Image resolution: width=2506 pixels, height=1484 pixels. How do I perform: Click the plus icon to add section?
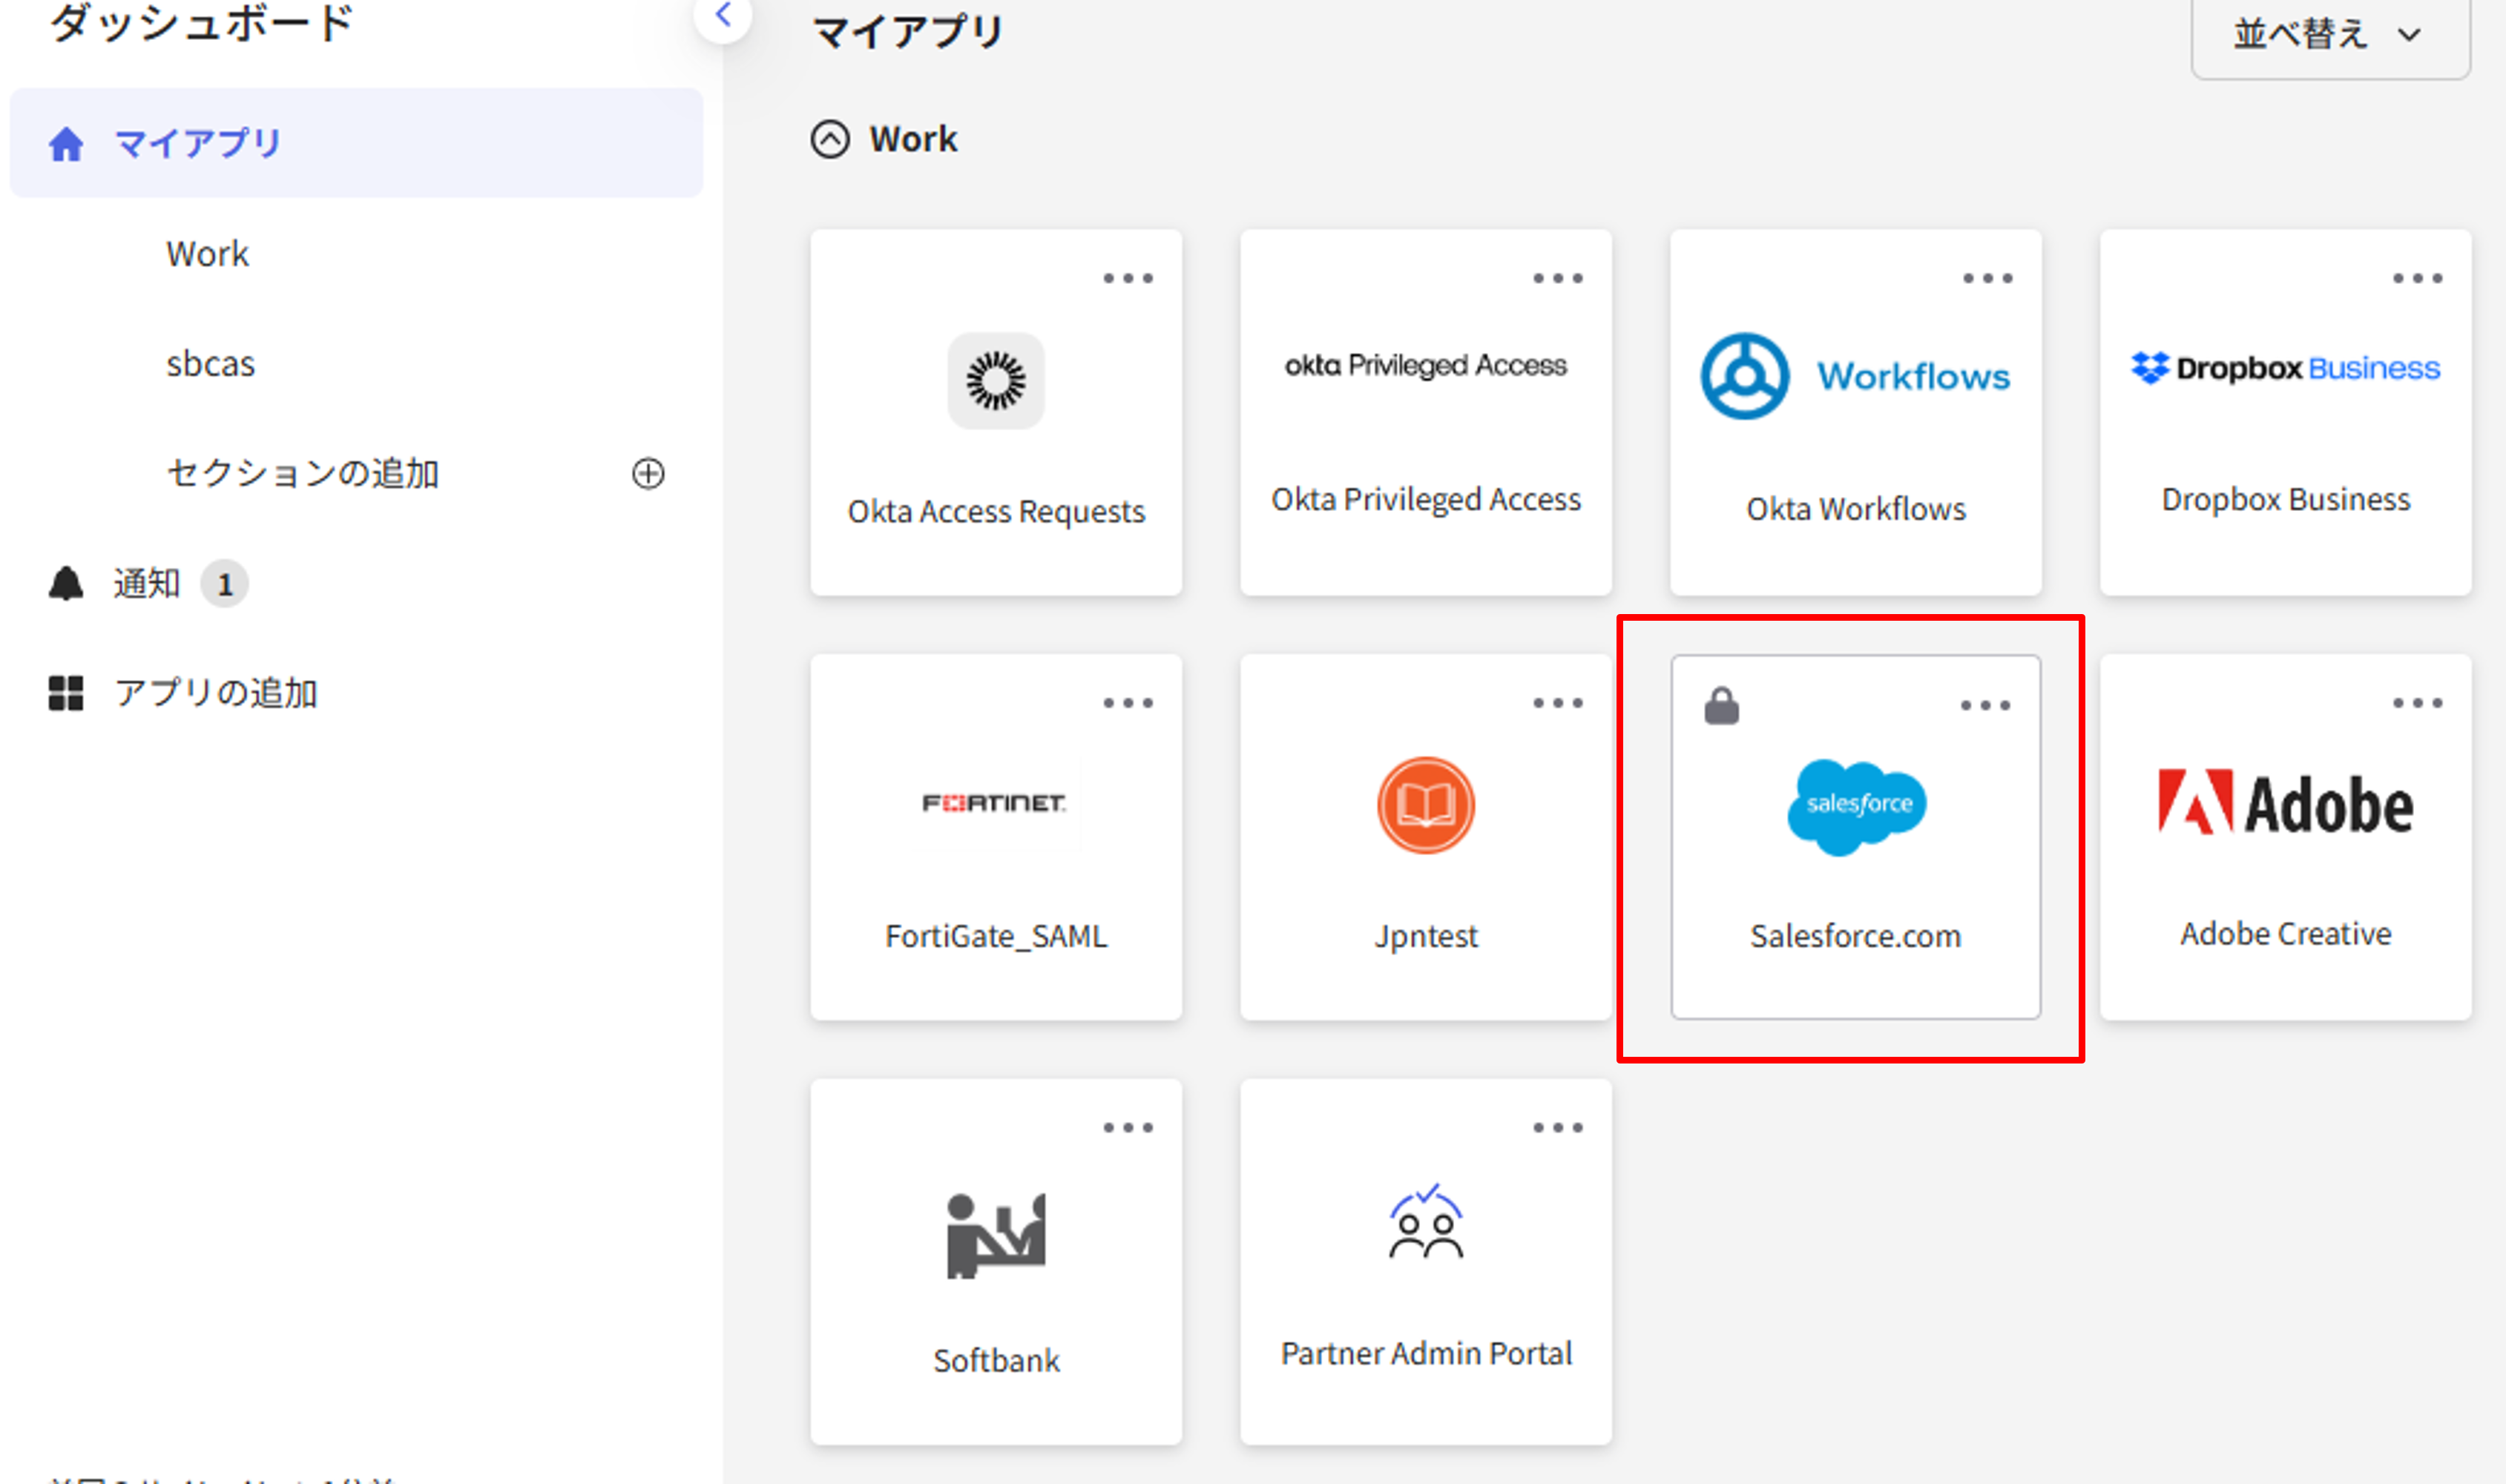[648, 473]
